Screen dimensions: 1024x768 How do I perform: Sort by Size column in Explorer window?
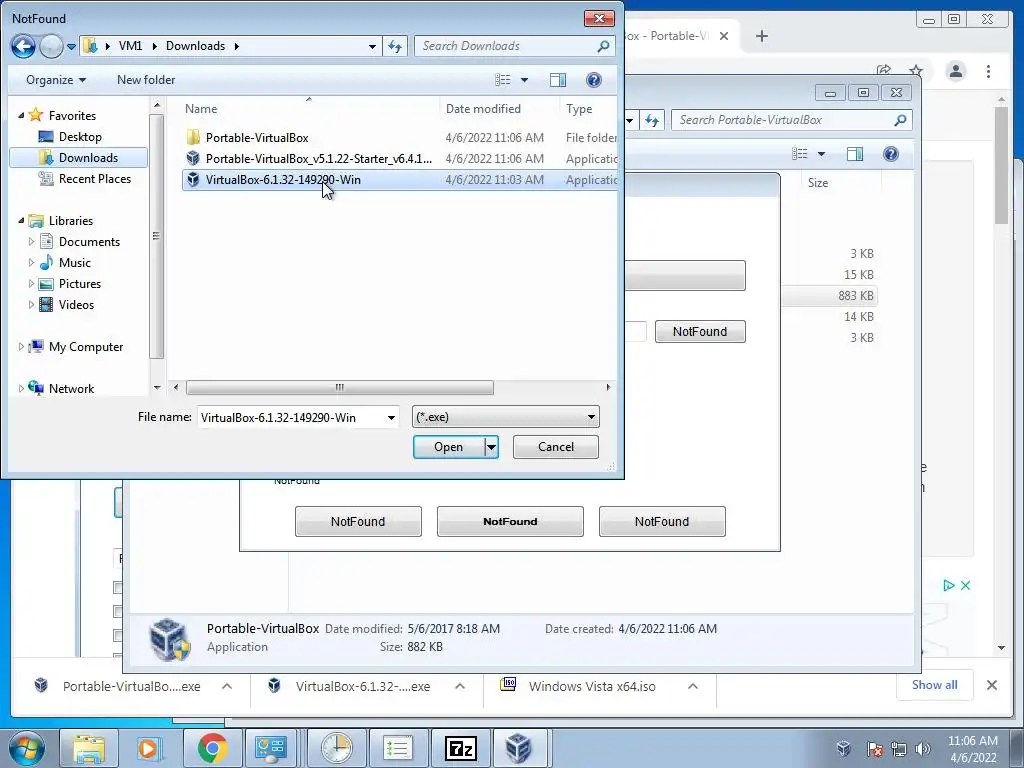(818, 183)
